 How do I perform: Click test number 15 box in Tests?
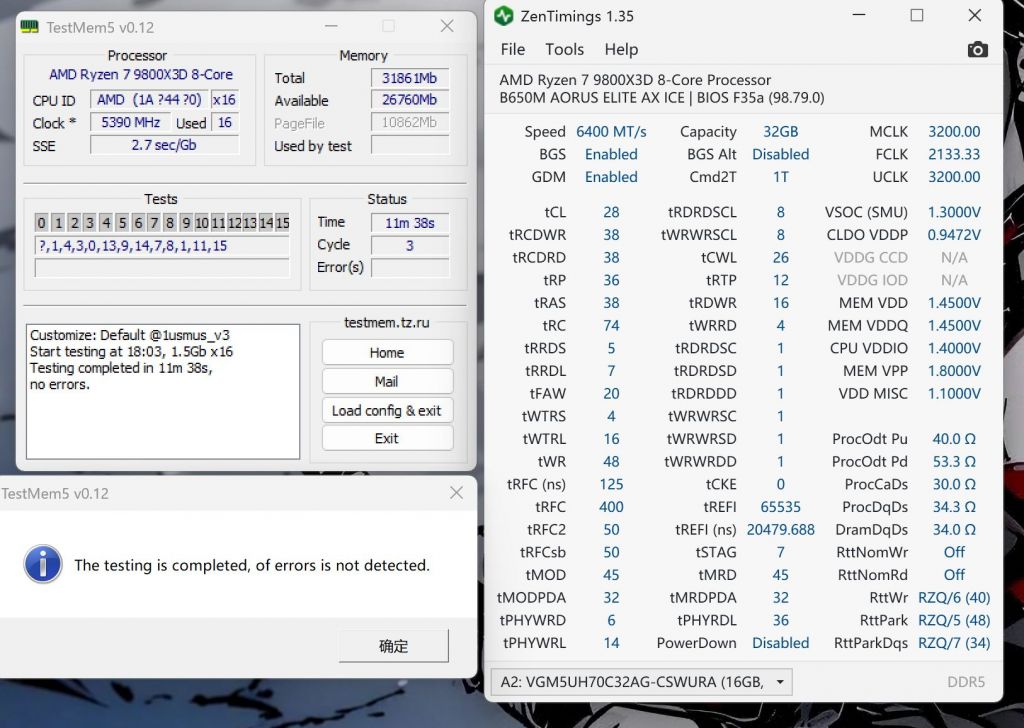pos(282,223)
